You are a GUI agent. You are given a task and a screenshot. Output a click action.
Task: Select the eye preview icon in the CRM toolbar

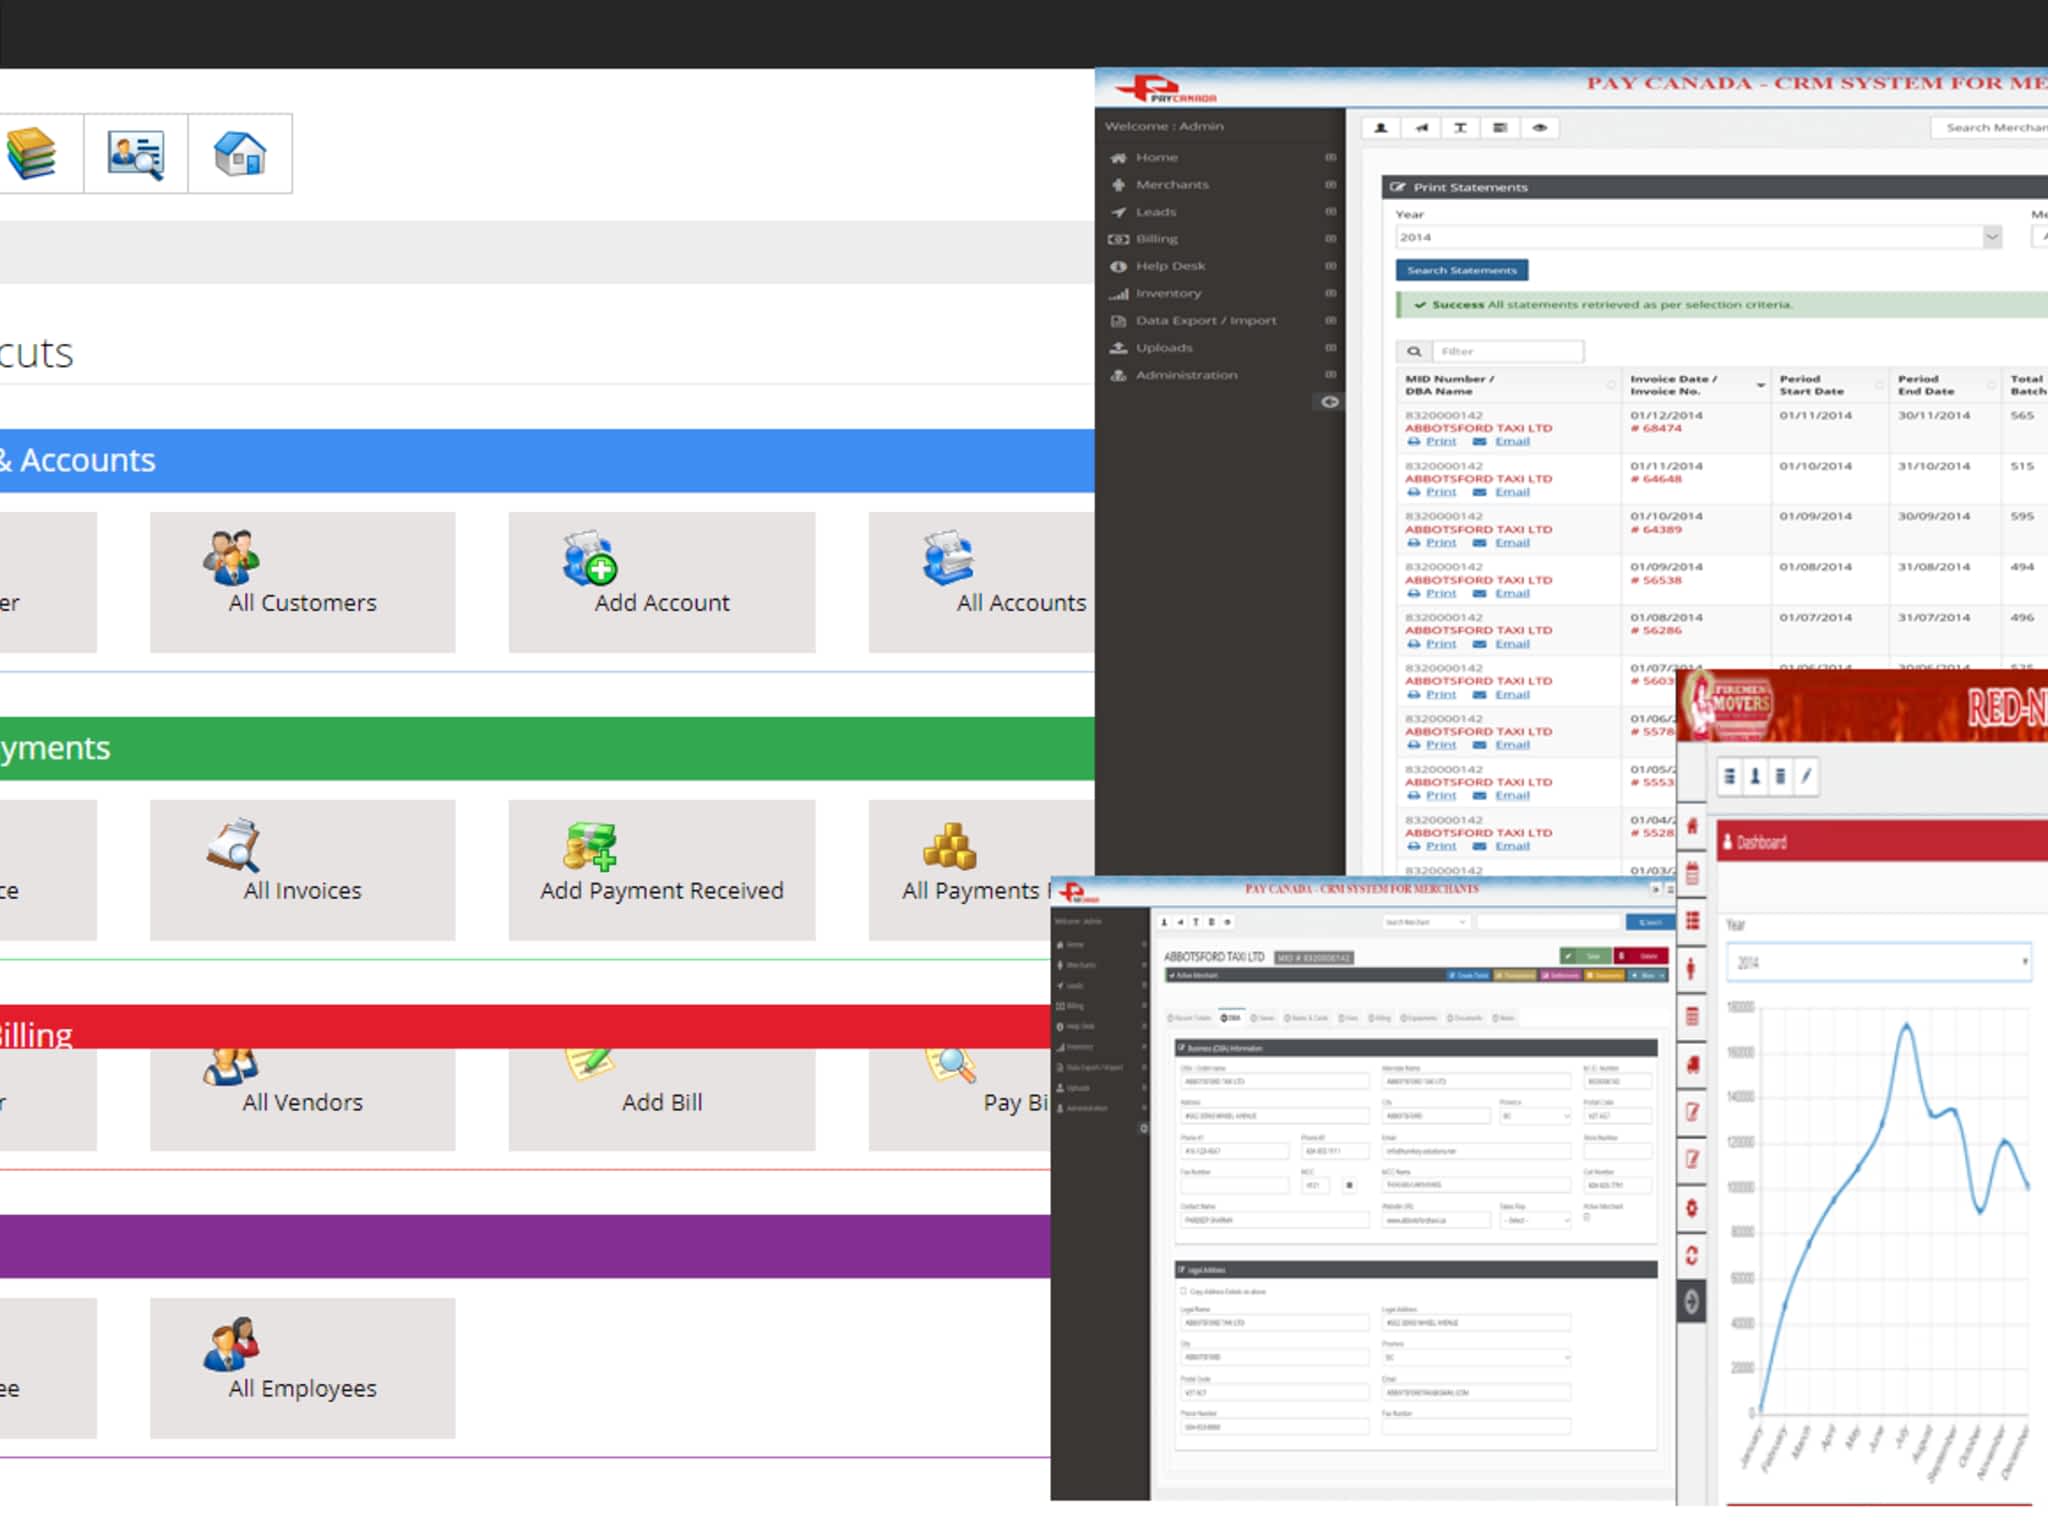[1539, 128]
